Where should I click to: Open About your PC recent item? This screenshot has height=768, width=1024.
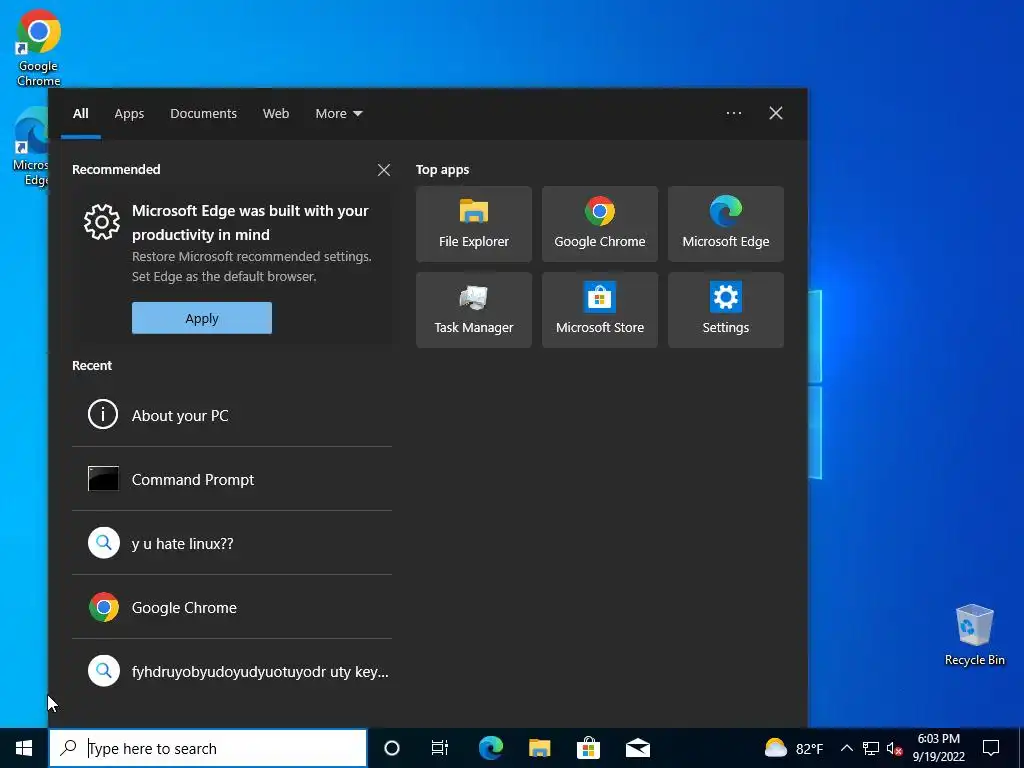click(232, 415)
